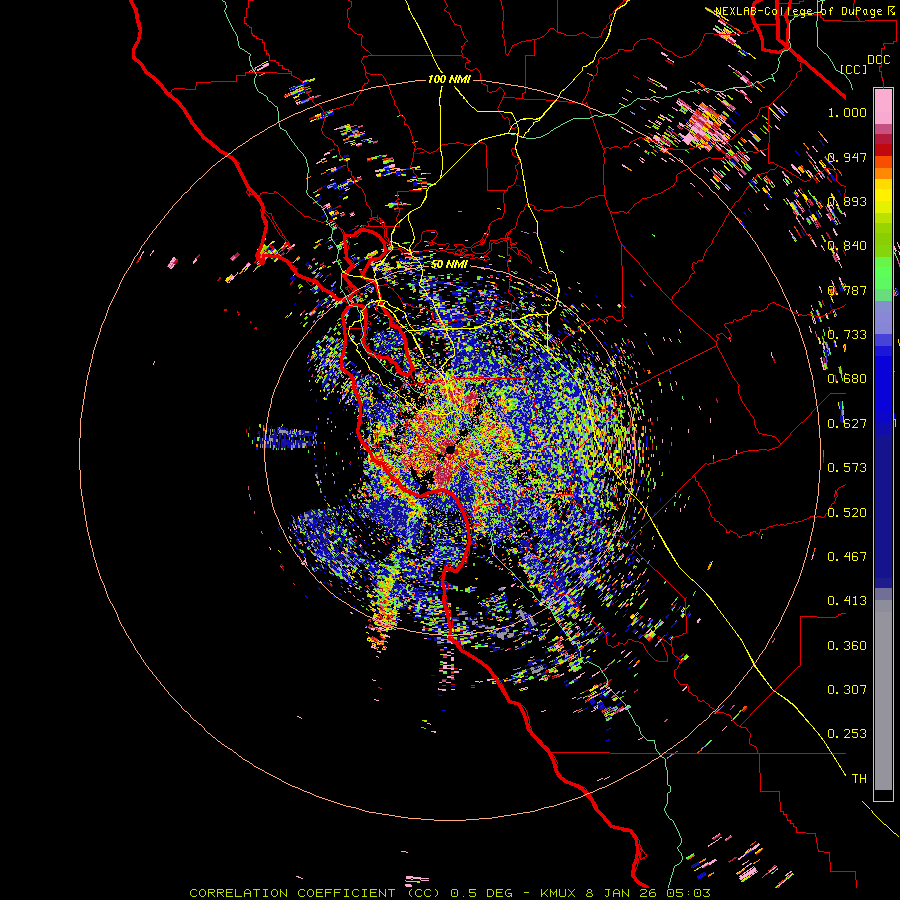Select the 0.787 legend value

(847, 290)
